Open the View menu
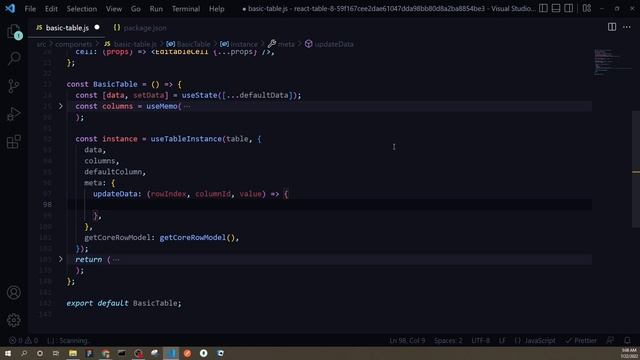Screen dimensions: 640x360 (114, 9)
